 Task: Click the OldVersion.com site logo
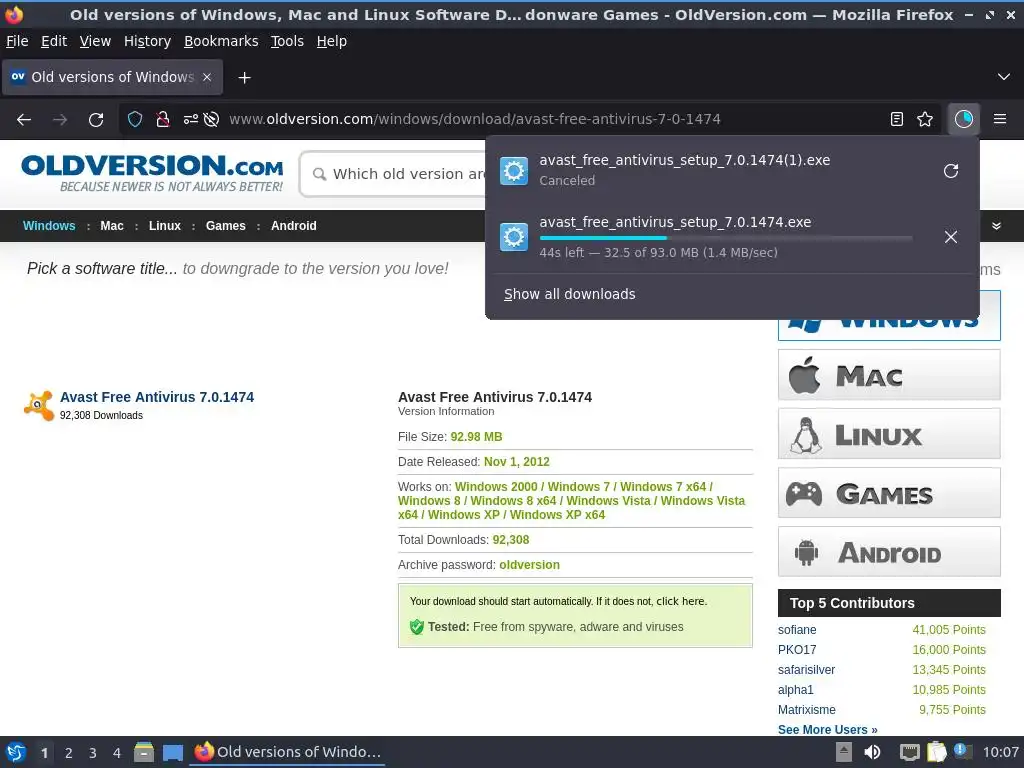(153, 173)
